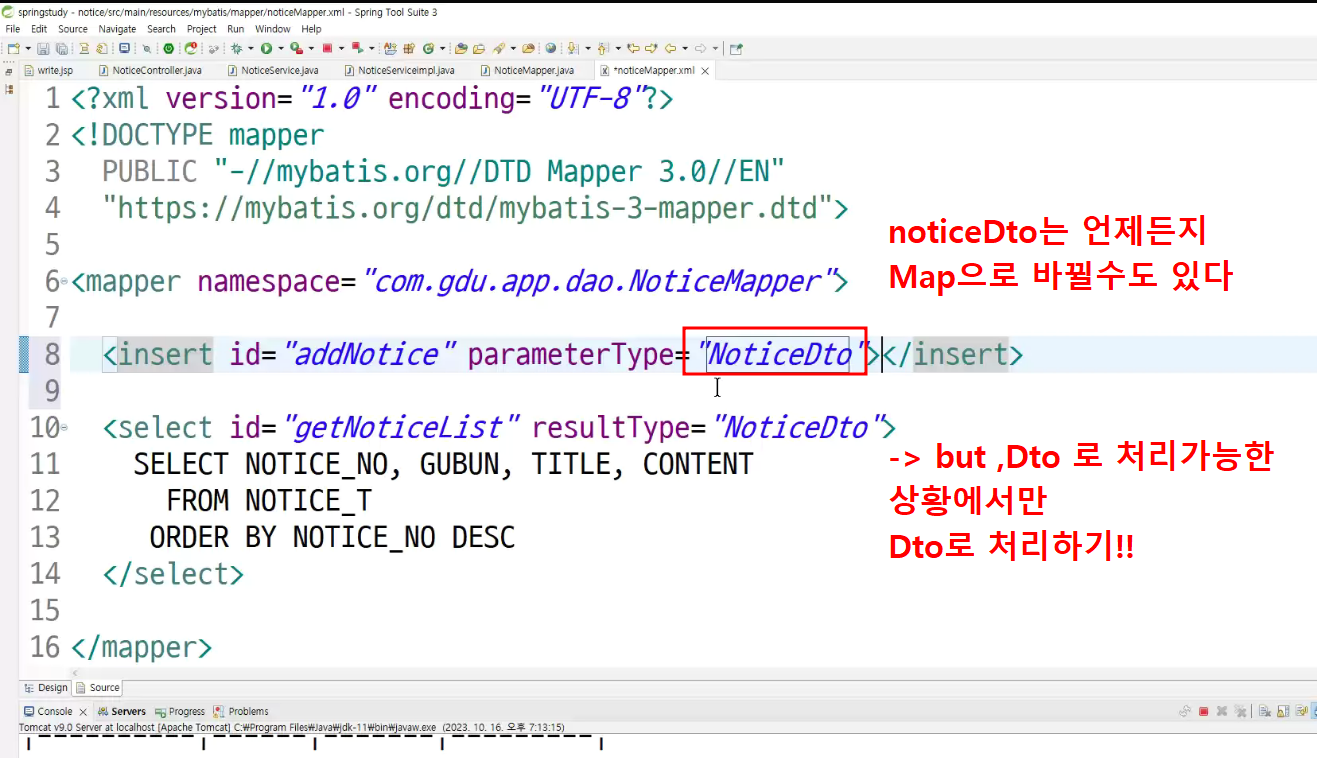Collapse the select element fold on line 10
The image size is (1317, 758).
click(65, 429)
